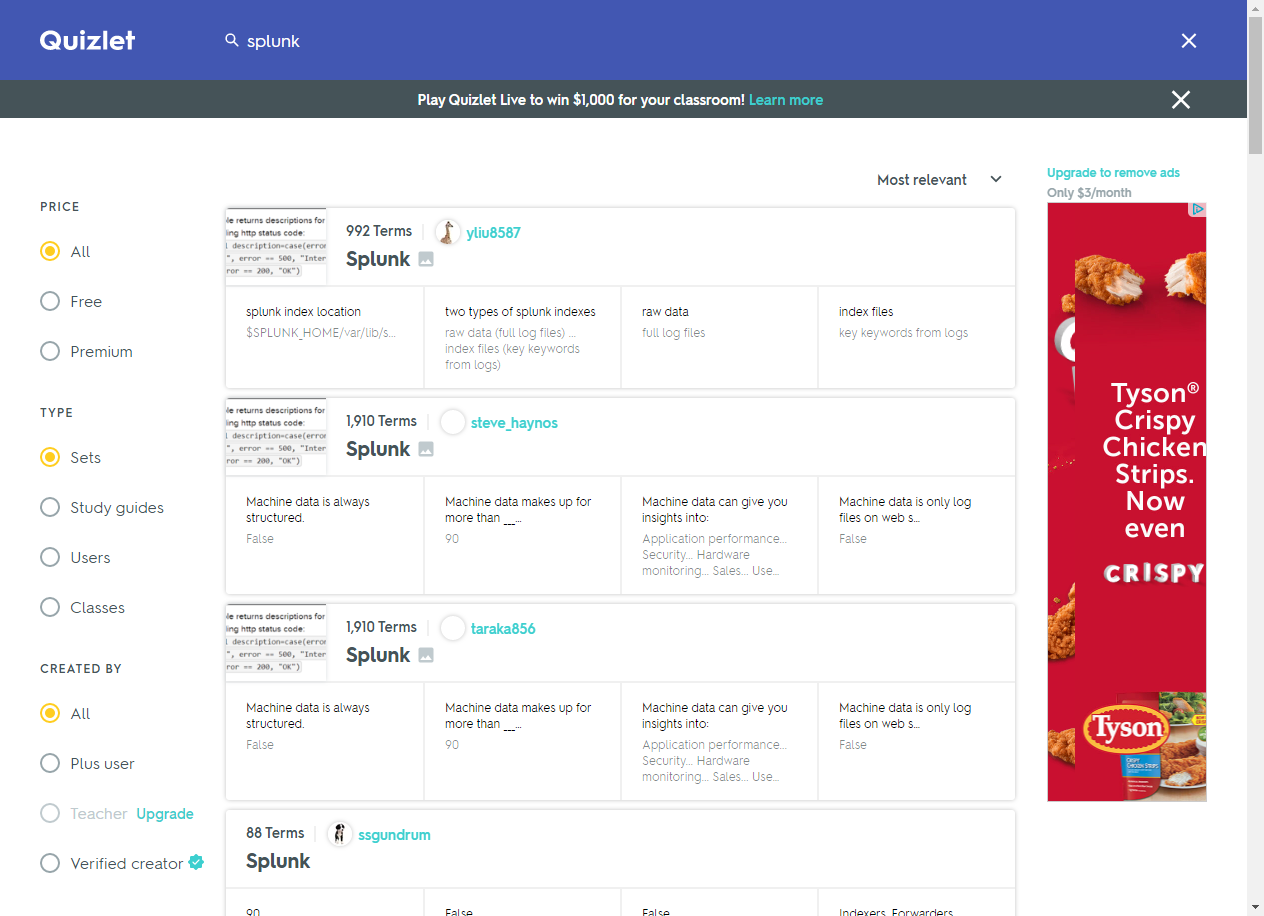This screenshot has height=916, width=1264.
Task: Click steve_haynos's blank avatar
Action: point(453,422)
